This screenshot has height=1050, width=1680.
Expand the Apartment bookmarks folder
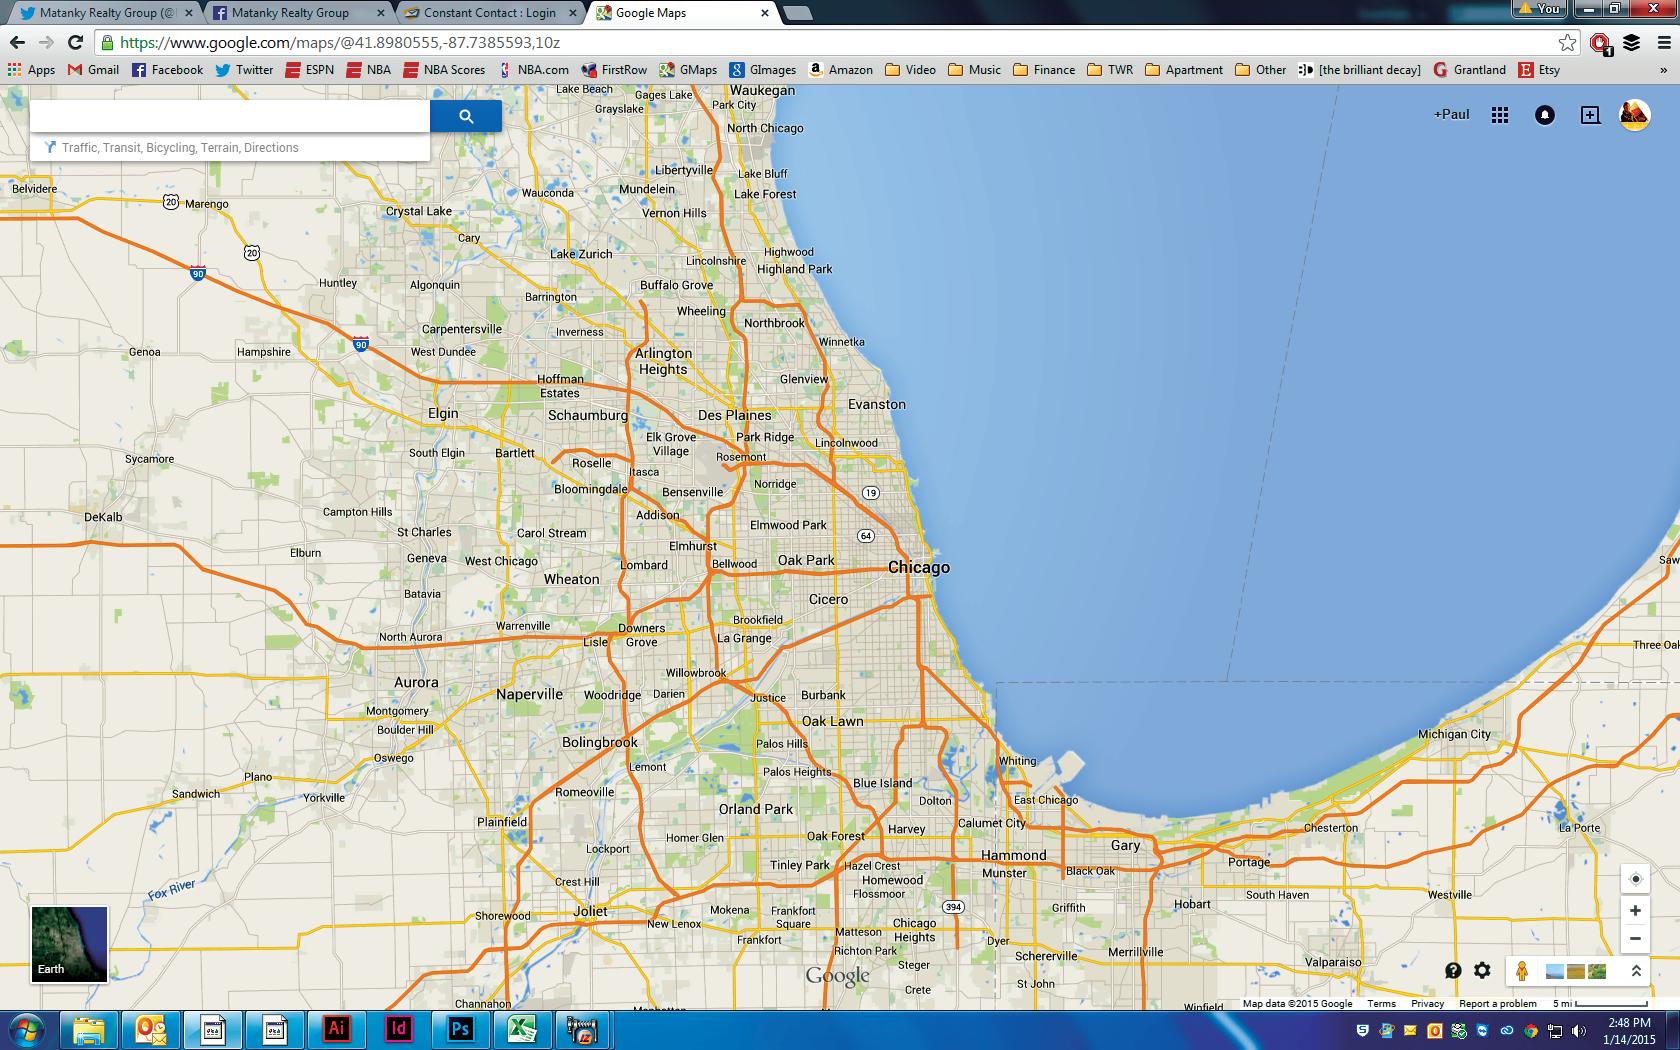(x=1184, y=70)
